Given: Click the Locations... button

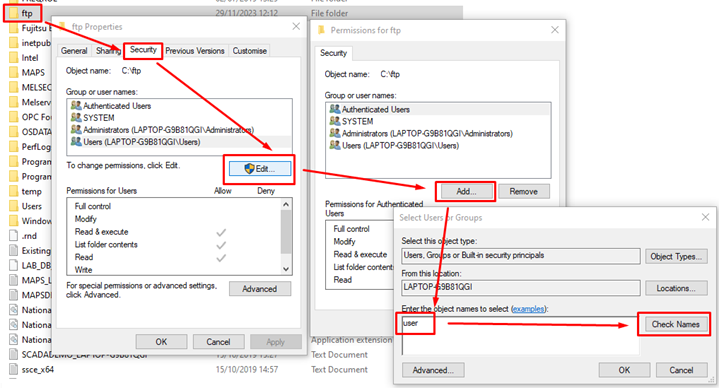Looking at the screenshot, I should [x=676, y=288].
